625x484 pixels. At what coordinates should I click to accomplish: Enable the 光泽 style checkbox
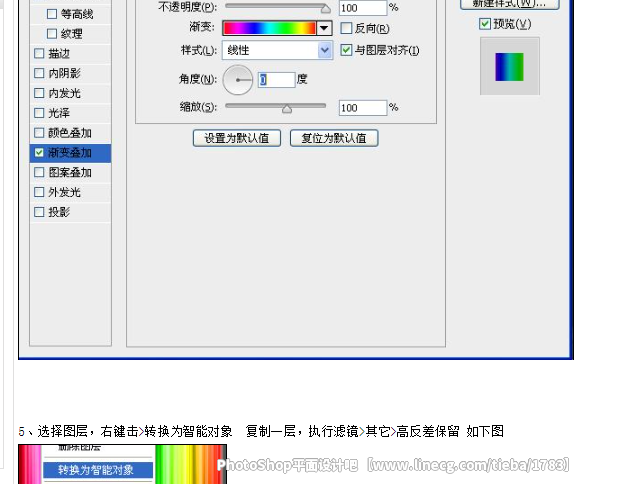[x=39, y=113]
